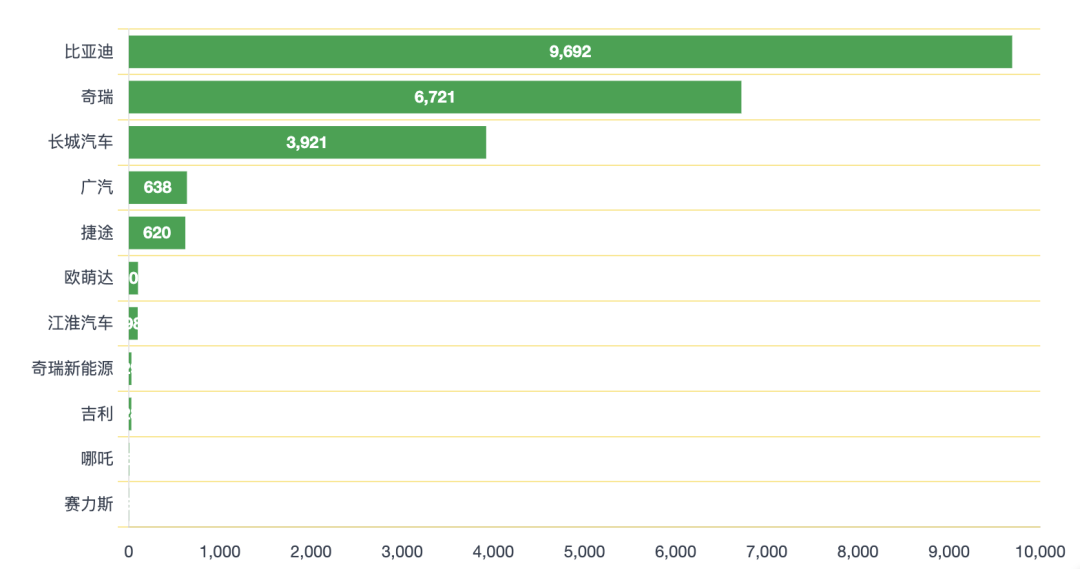This screenshot has height=569, width=1080.
Task: Select the small 江淮汽车 green bar
Action: [133, 323]
